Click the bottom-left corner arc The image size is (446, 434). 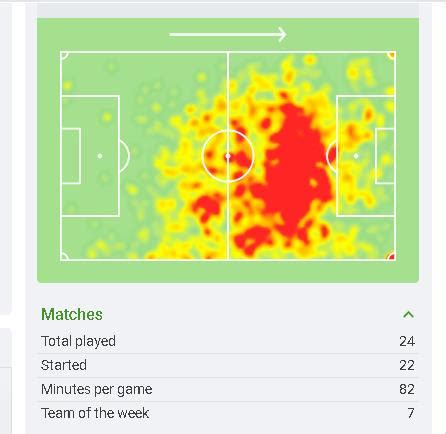65,256
